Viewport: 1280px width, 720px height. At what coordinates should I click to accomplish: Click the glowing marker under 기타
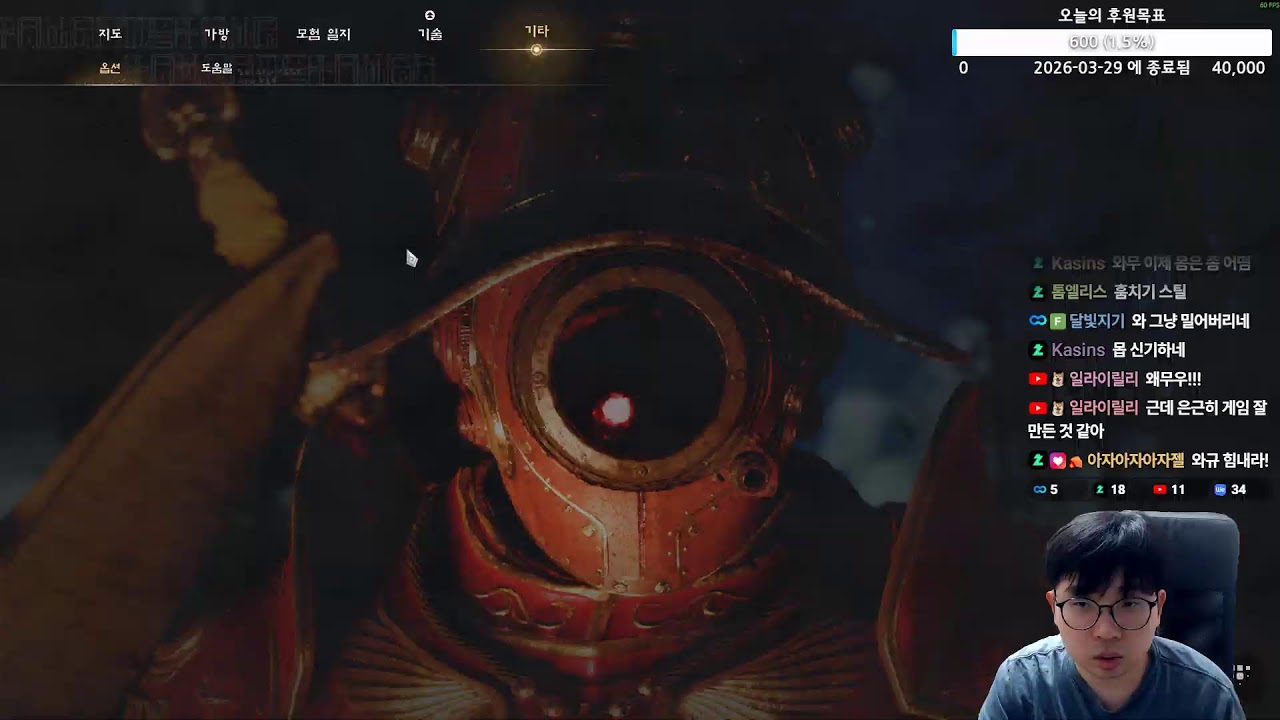(537, 49)
